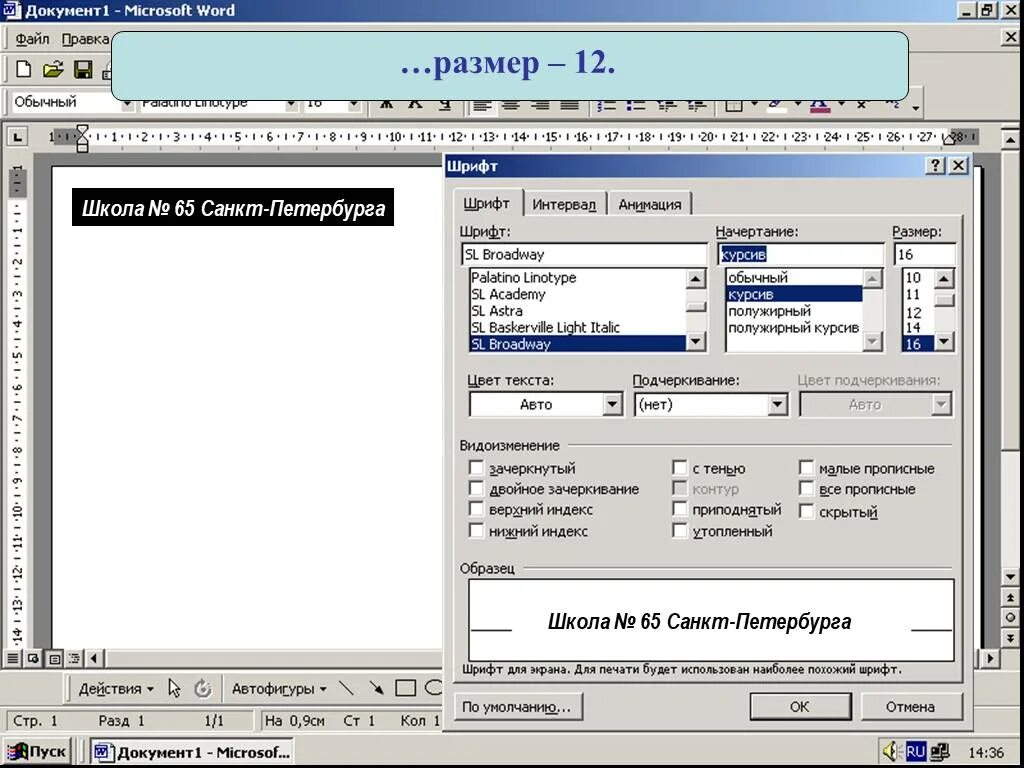Increase indent using the toolbar icon
This screenshot has width=1024, height=768.
pyautogui.click(x=697, y=104)
